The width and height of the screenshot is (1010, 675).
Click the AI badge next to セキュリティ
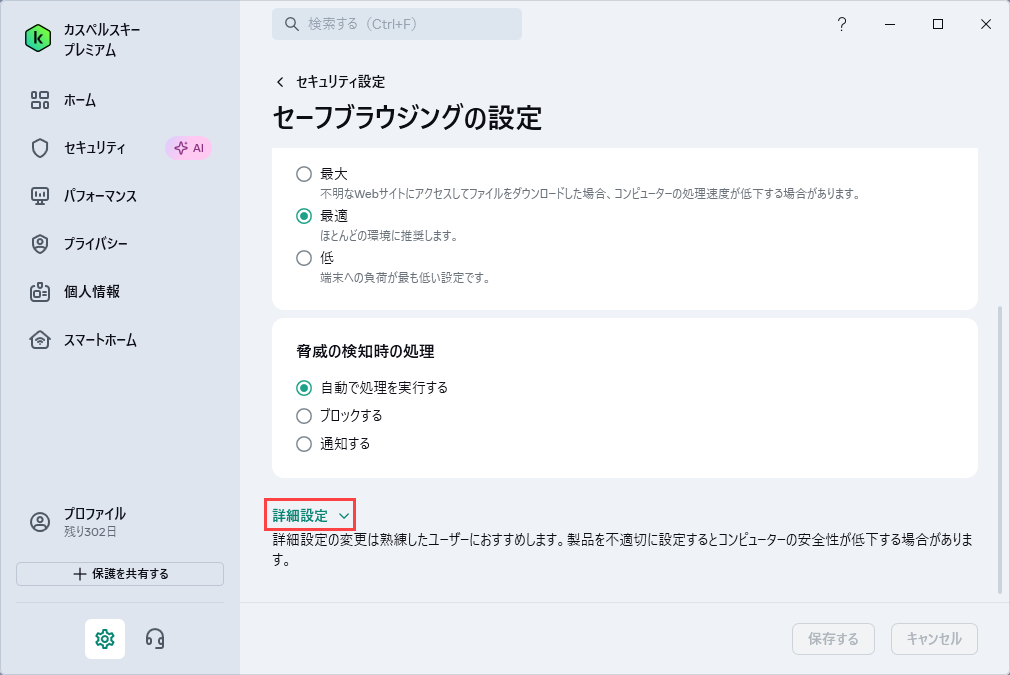(x=189, y=148)
